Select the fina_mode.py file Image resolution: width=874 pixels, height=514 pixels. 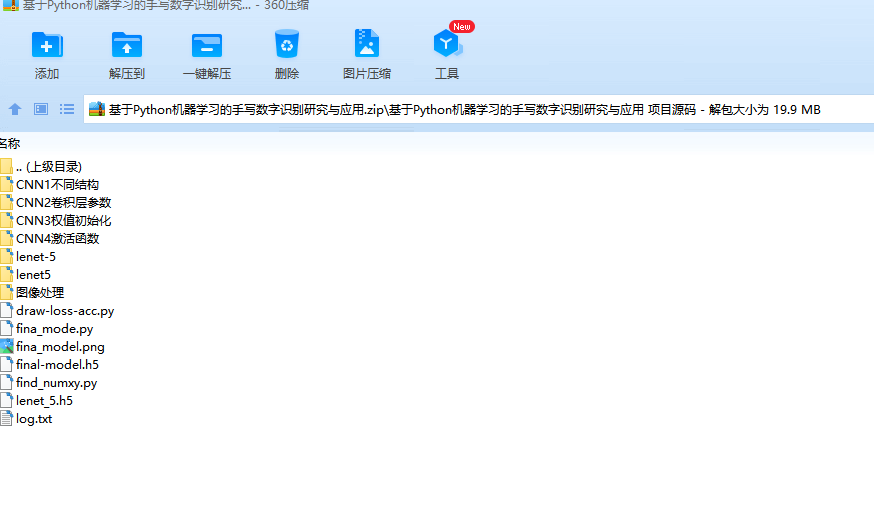click(x=47, y=329)
